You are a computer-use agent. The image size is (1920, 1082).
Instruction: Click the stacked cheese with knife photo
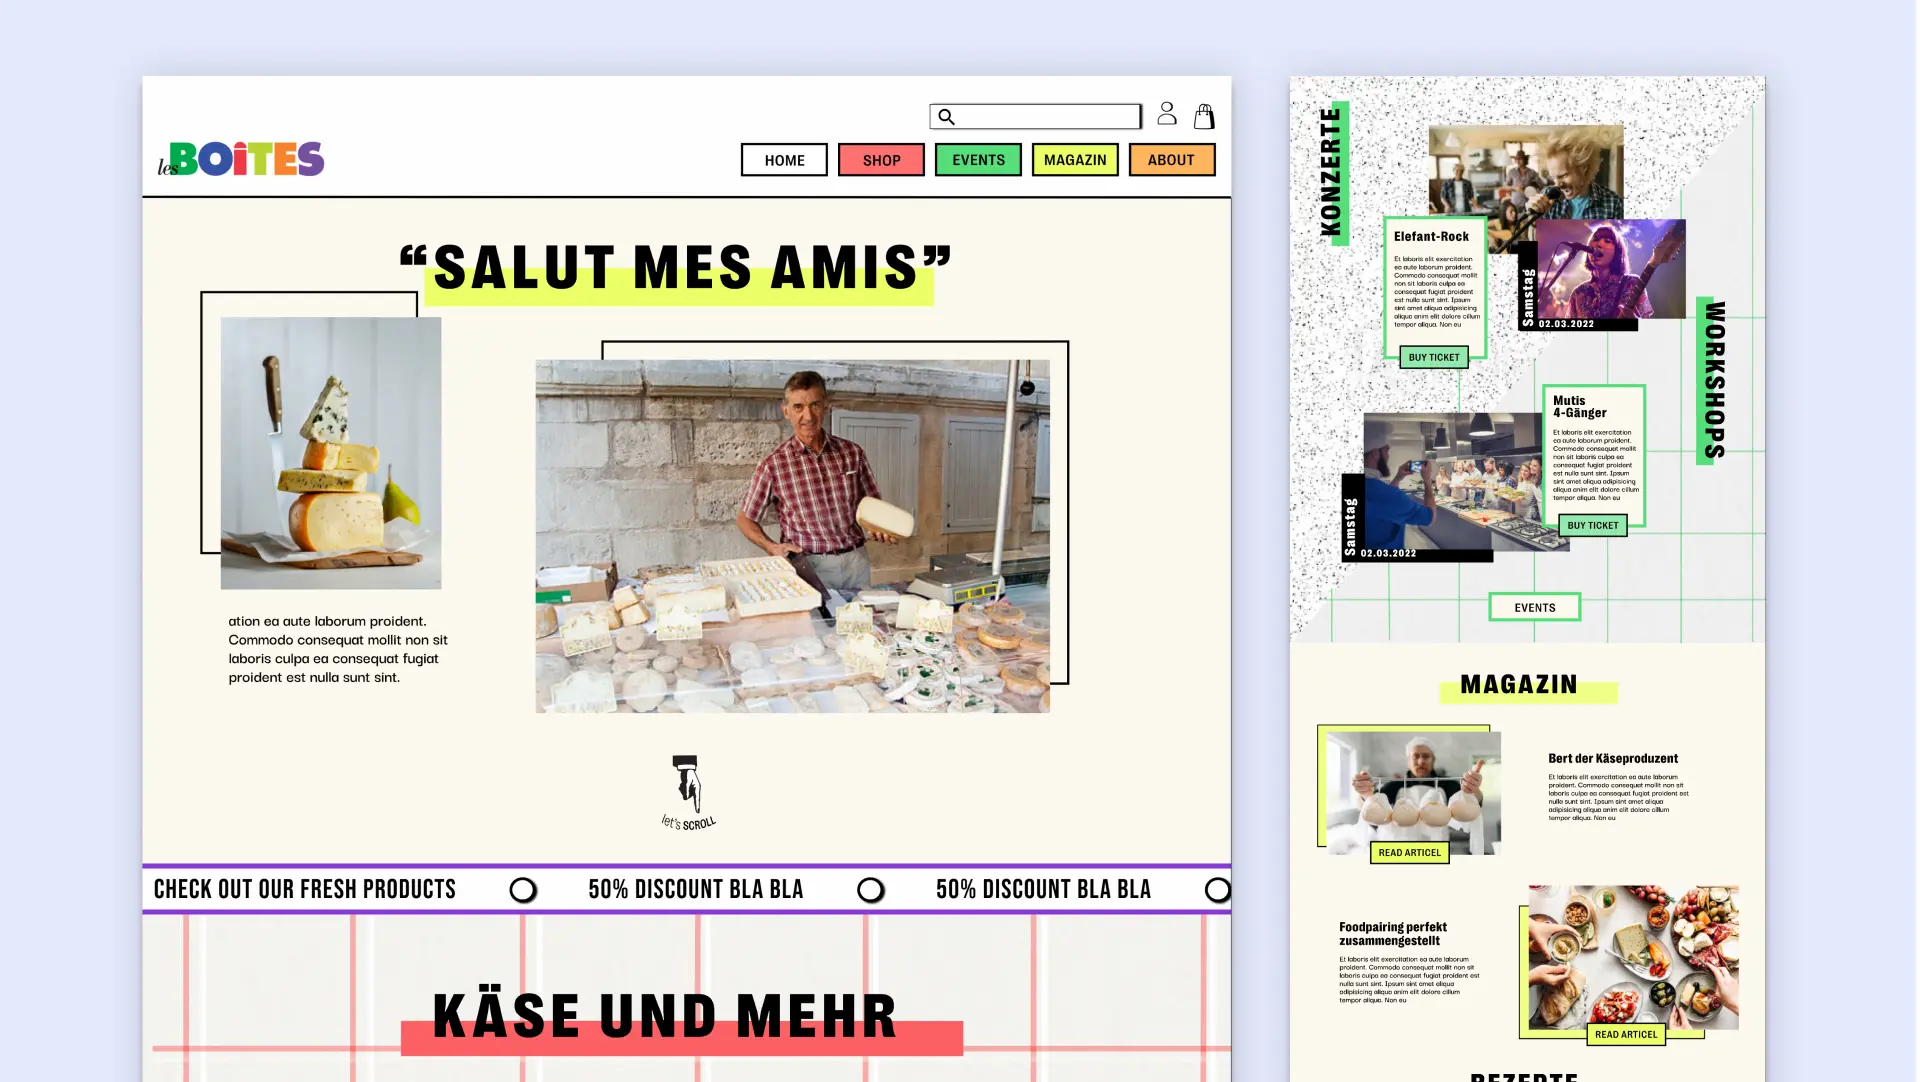point(331,453)
